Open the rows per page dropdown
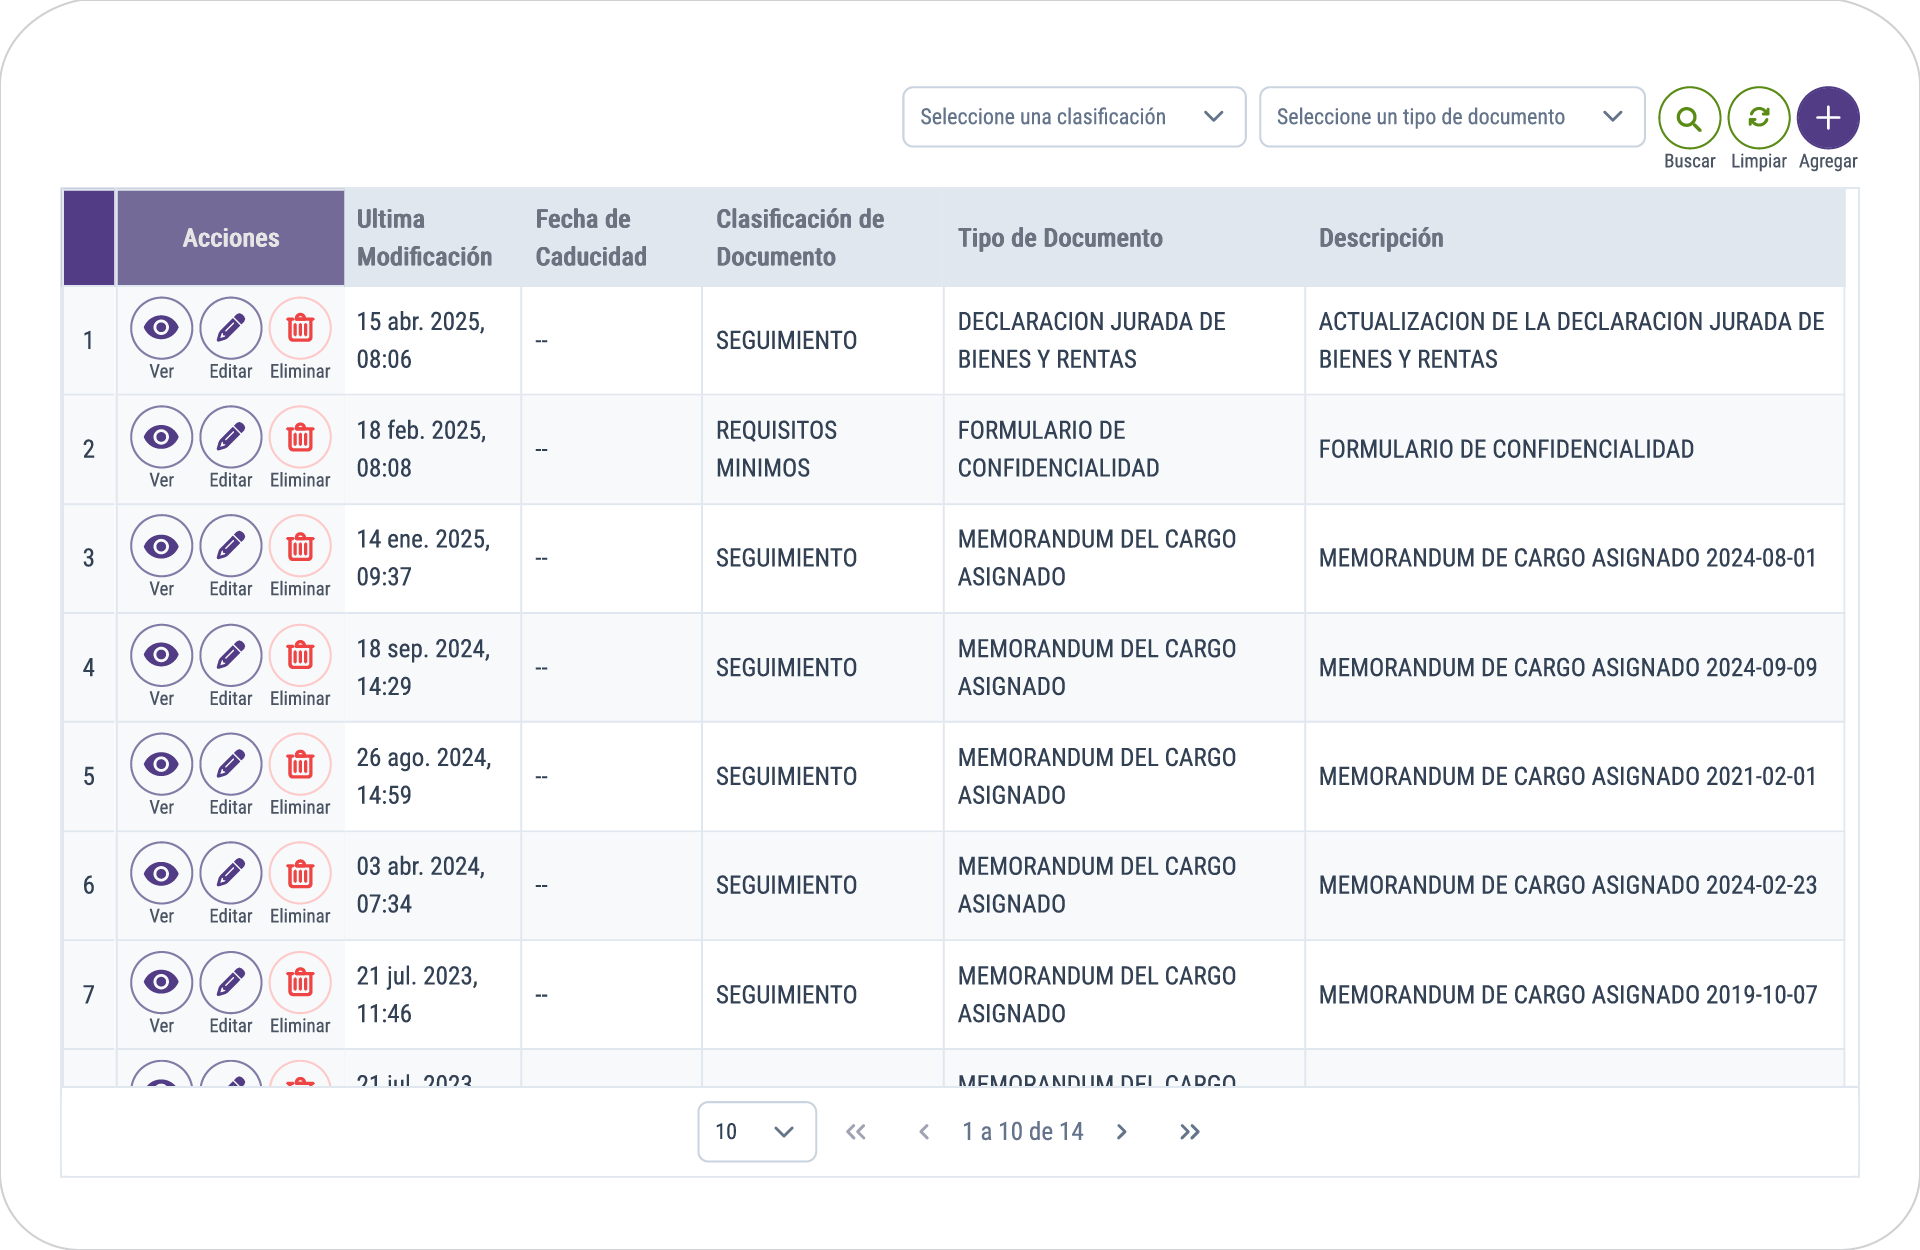The height and width of the screenshot is (1250, 1920). [756, 1131]
